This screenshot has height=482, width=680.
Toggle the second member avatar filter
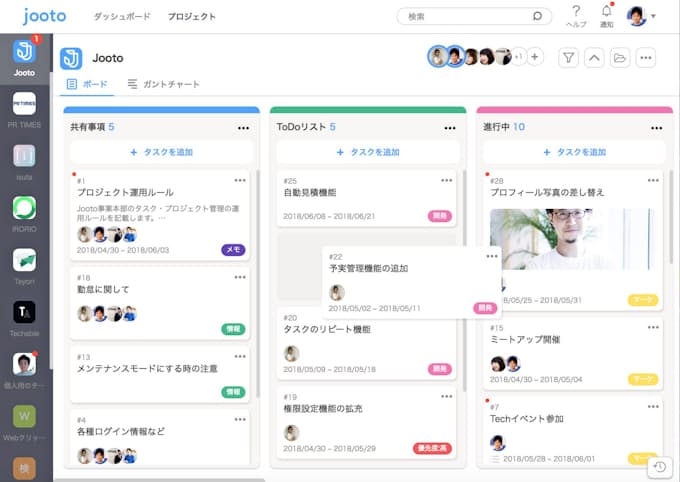point(455,57)
